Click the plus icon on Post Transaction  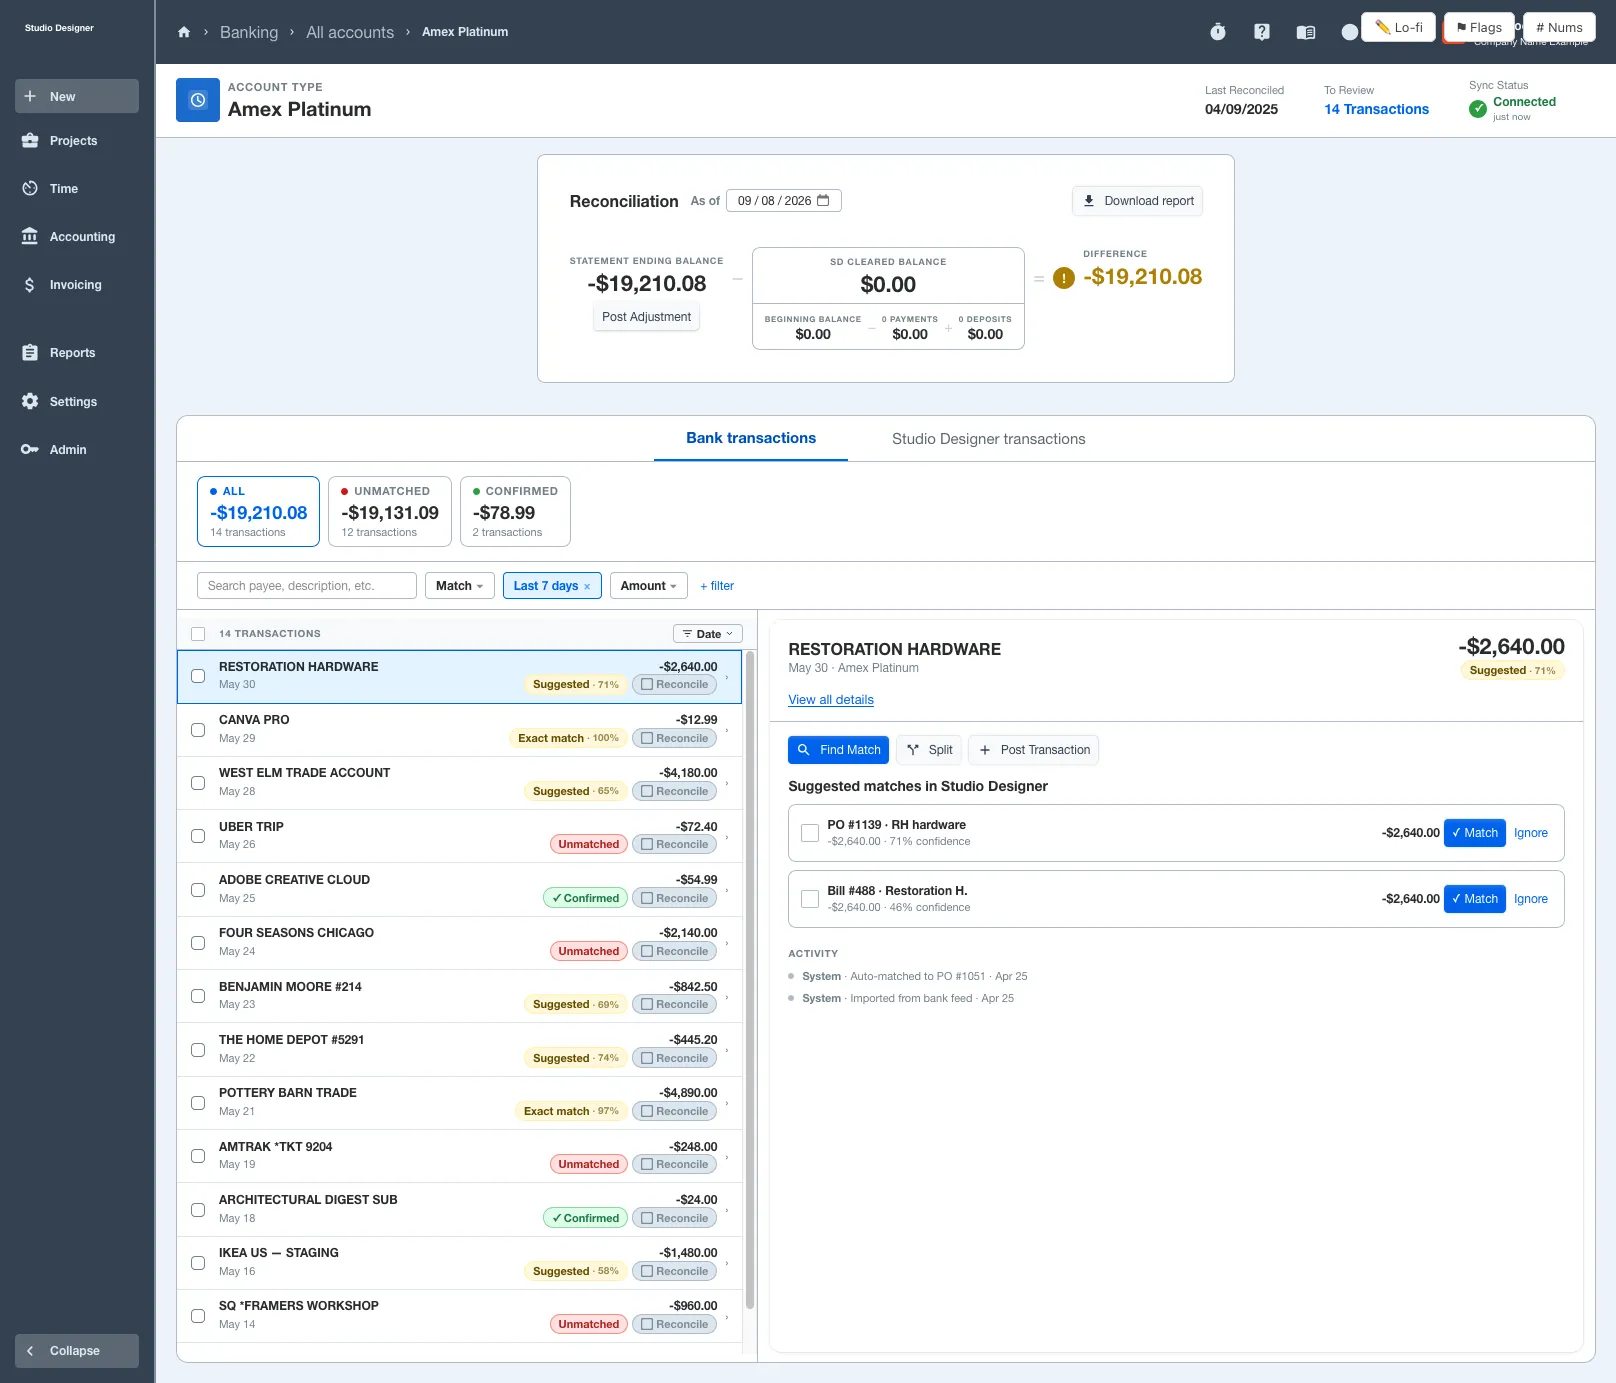pyautogui.click(x=985, y=750)
